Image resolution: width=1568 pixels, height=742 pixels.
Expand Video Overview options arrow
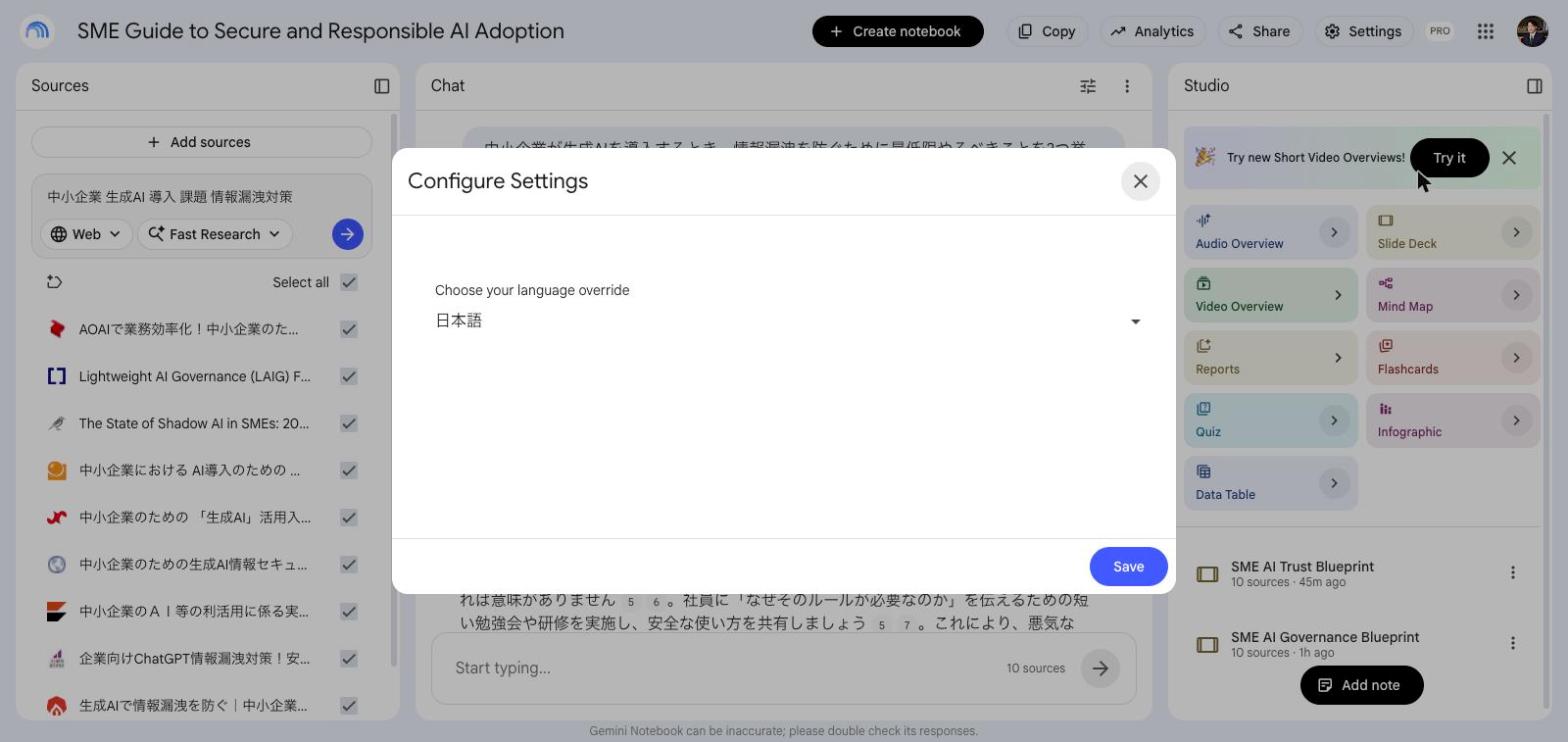tap(1337, 295)
